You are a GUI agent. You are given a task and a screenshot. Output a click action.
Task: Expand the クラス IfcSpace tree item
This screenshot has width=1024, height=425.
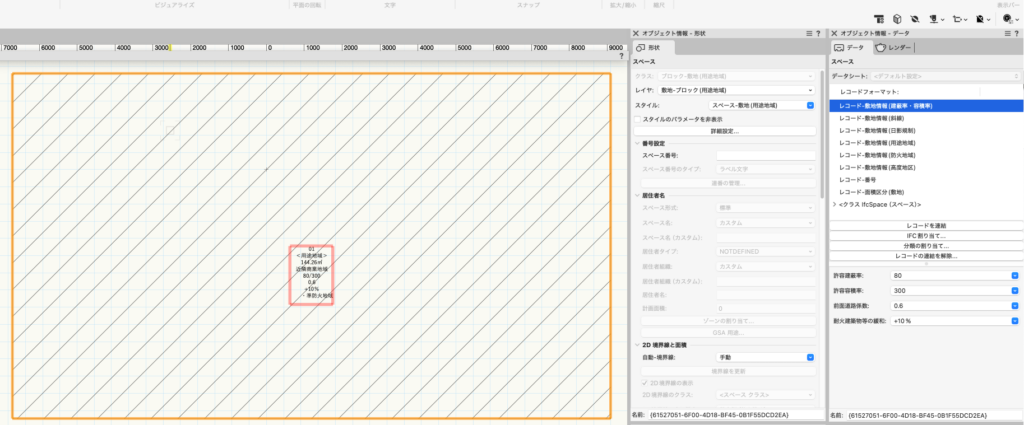[x=835, y=204]
